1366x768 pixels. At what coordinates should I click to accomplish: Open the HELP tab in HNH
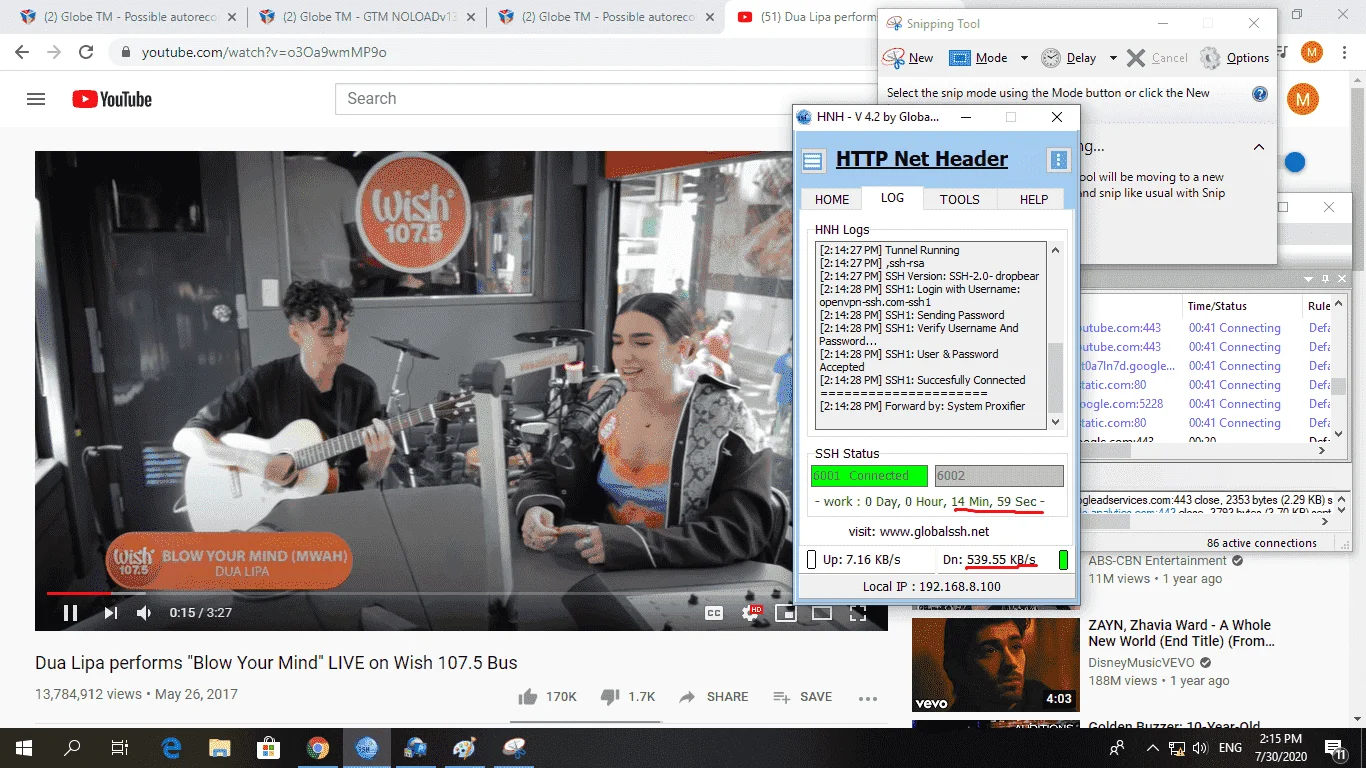coord(1034,200)
